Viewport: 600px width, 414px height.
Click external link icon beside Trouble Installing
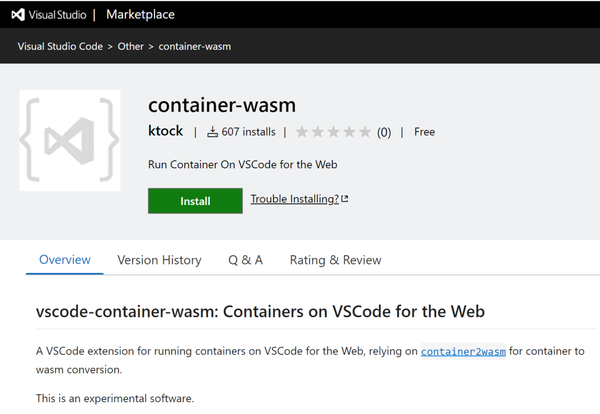[345, 199]
